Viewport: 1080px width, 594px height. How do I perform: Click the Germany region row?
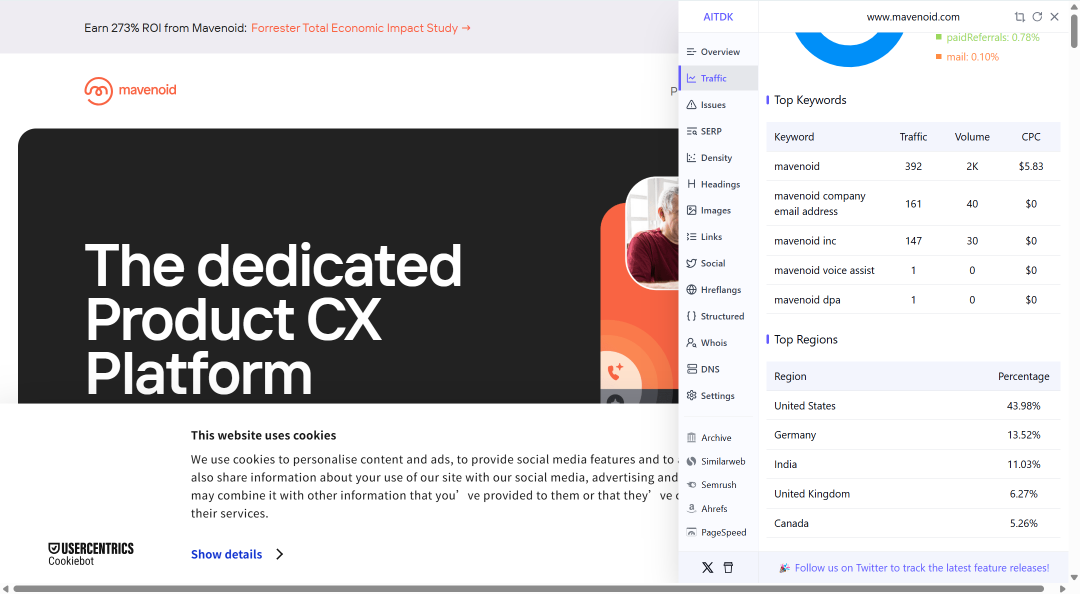point(913,435)
